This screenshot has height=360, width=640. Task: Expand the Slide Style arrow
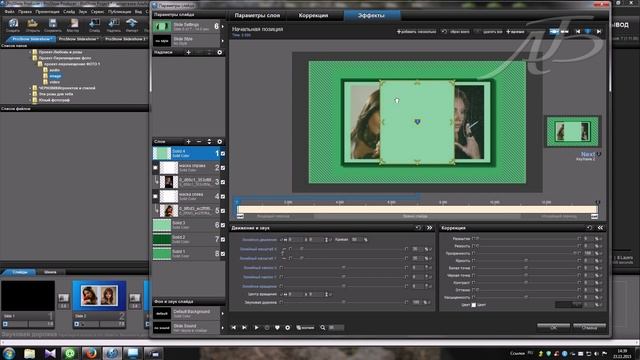pos(222,41)
